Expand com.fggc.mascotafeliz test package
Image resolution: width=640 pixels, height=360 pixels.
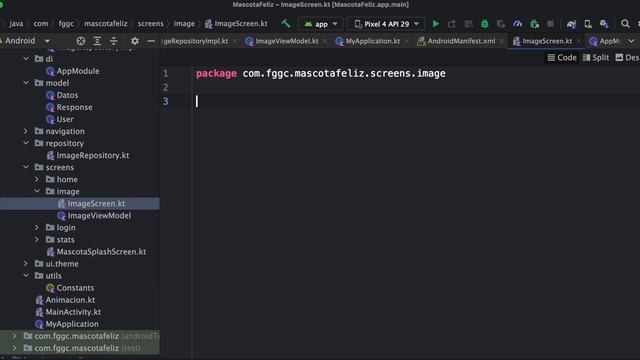(x=15, y=348)
